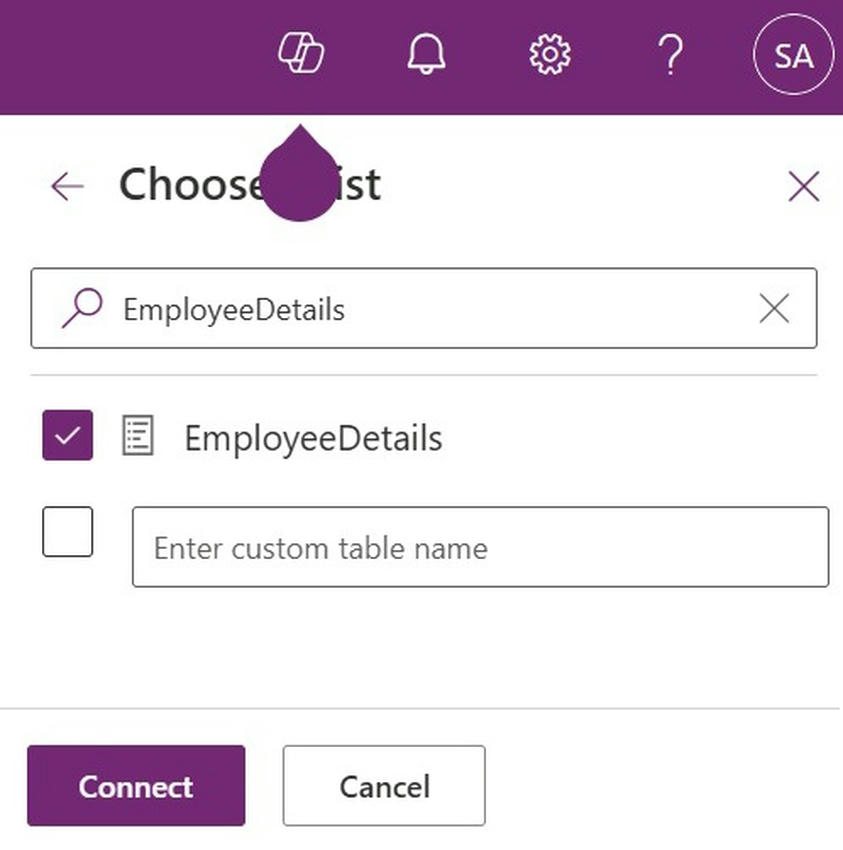Close the Choose a list panel
Viewport: 843px width, 850px height.
point(803,186)
